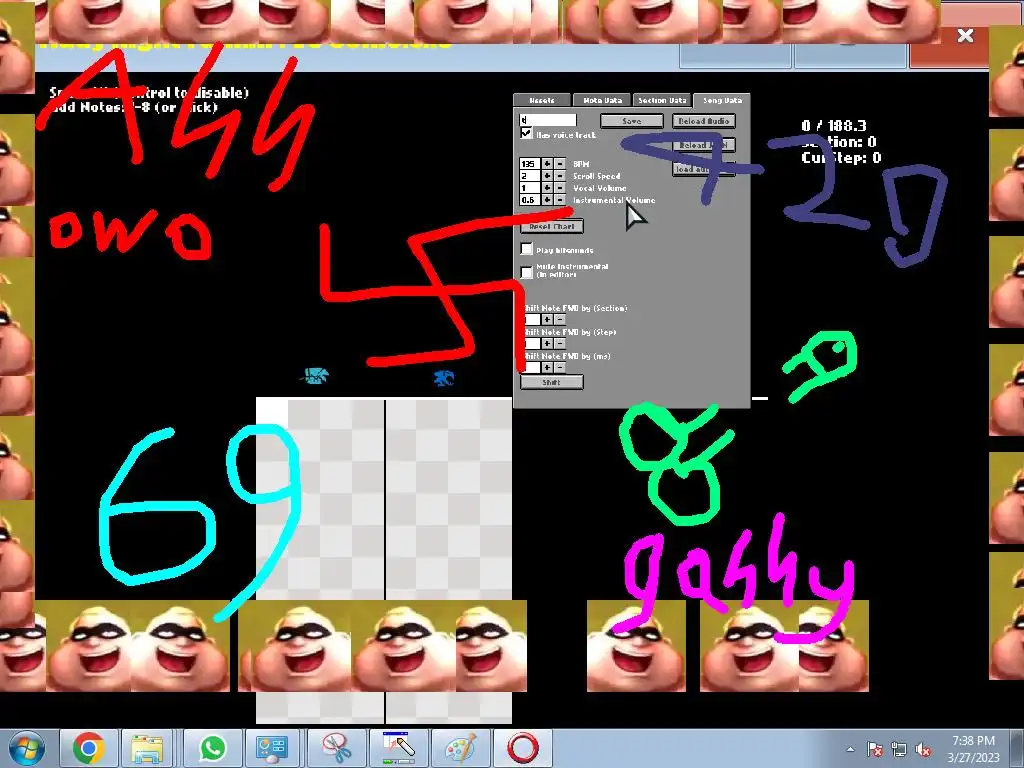
Task: Click the Shift button at panel bottom
Action: pos(552,382)
